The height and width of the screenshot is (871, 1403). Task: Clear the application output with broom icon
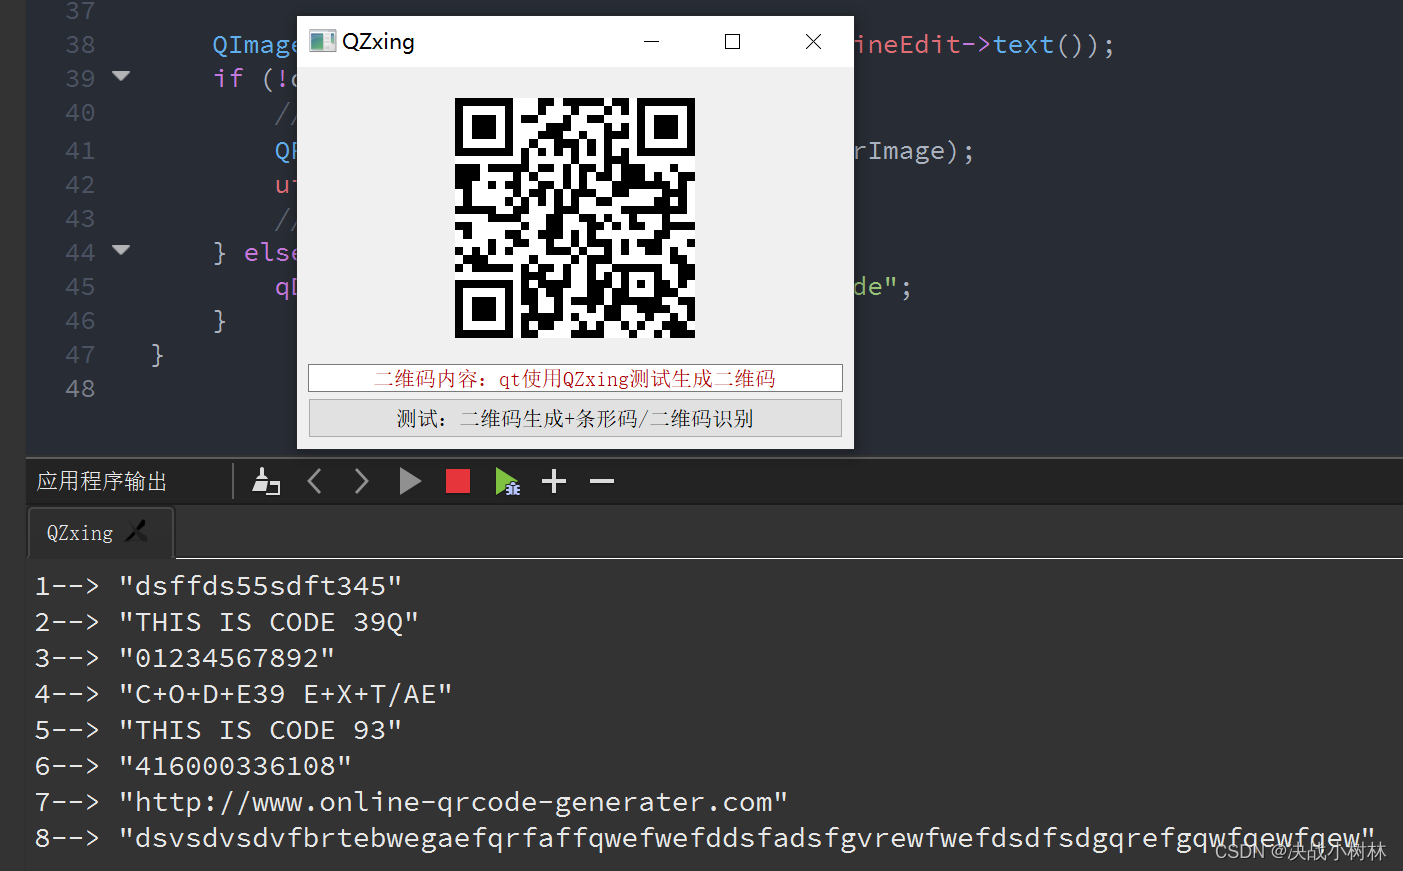coord(266,481)
